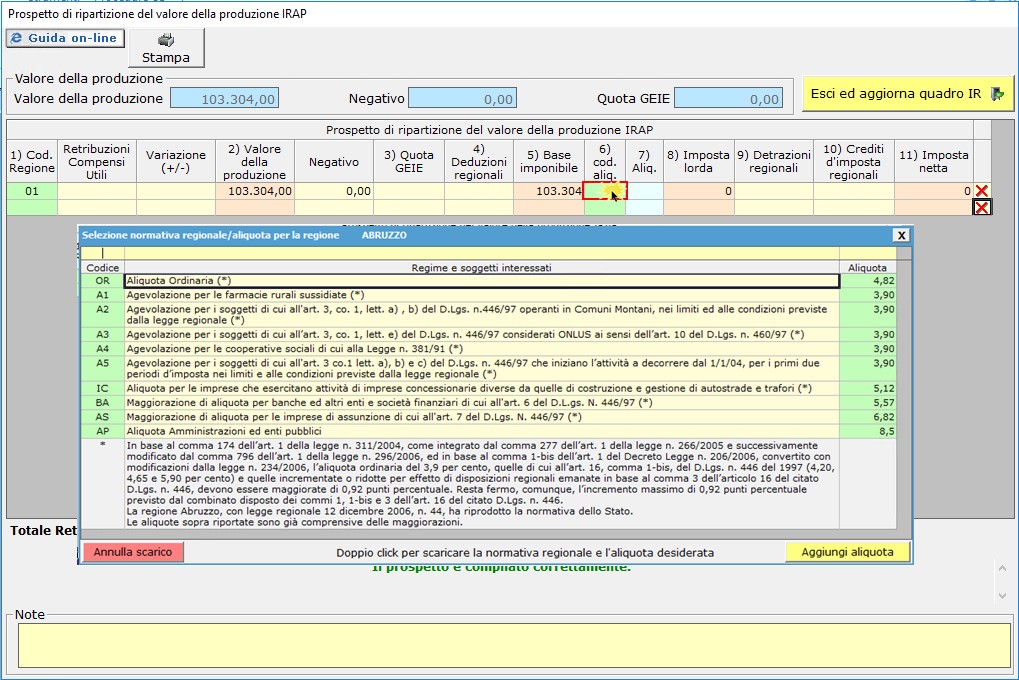Open the Guida on-line help
1019x680 pixels.
pos(65,38)
